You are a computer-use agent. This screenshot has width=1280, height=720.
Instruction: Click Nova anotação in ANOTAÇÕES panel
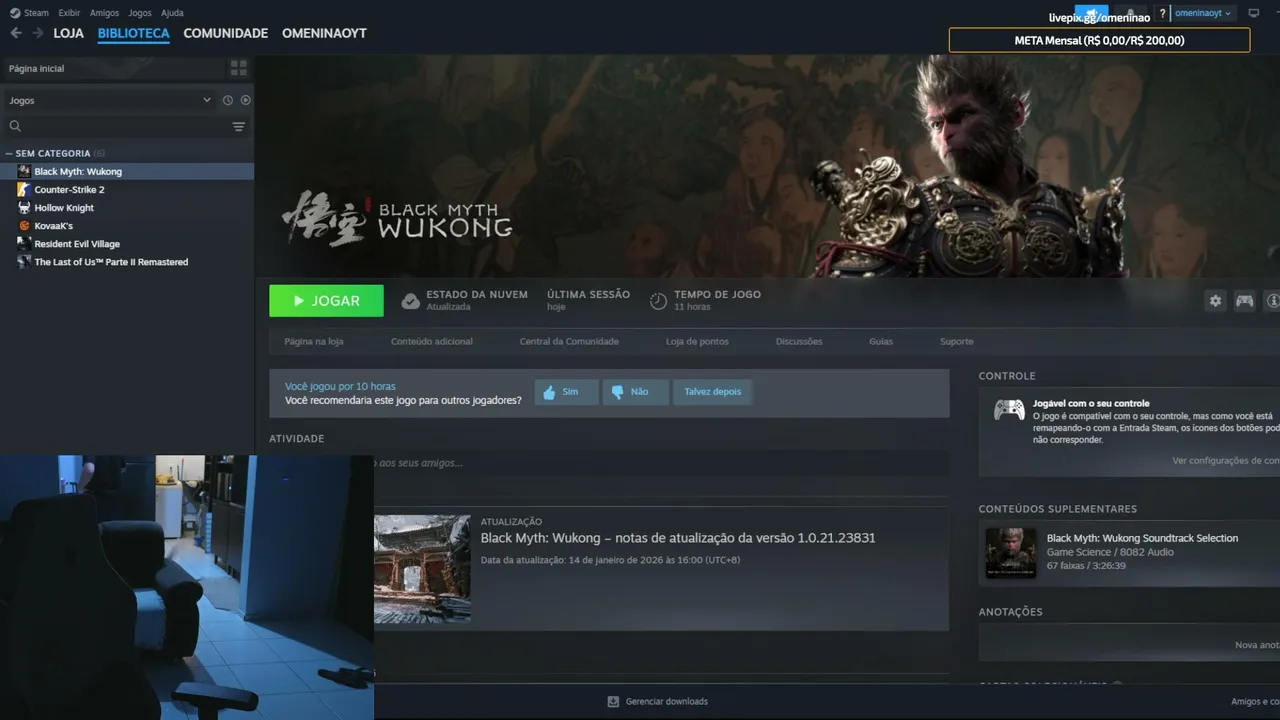(x=1257, y=645)
